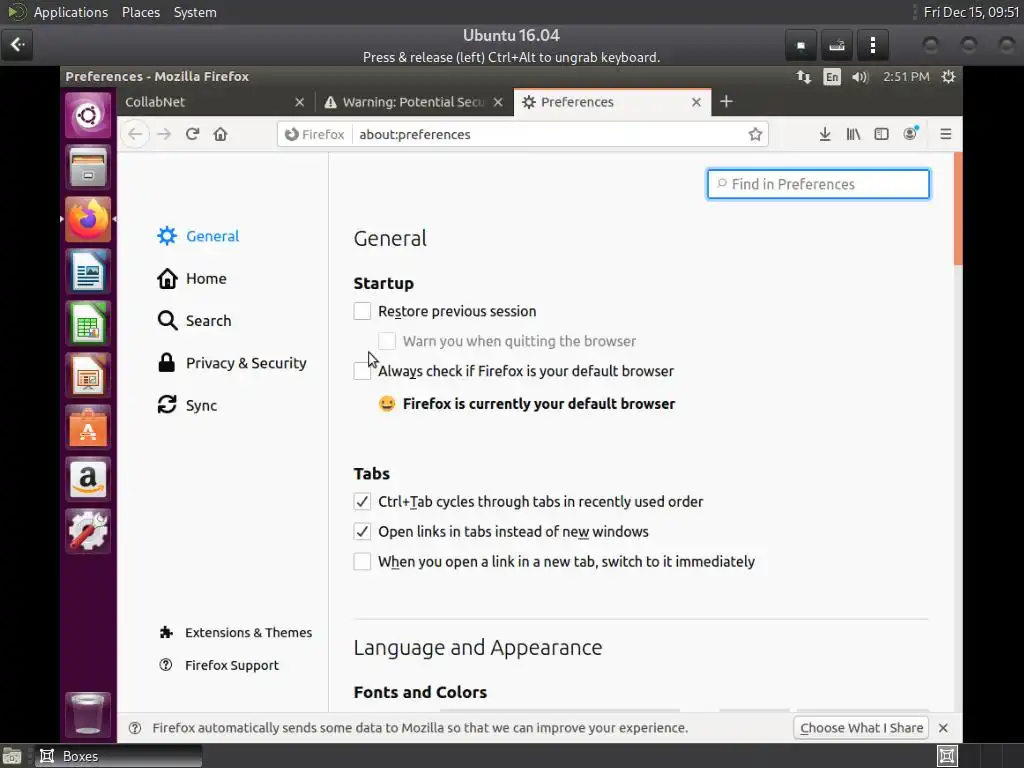Click the Firefox back arrow button
This screenshot has width=1024, height=768.
[135, 135]
